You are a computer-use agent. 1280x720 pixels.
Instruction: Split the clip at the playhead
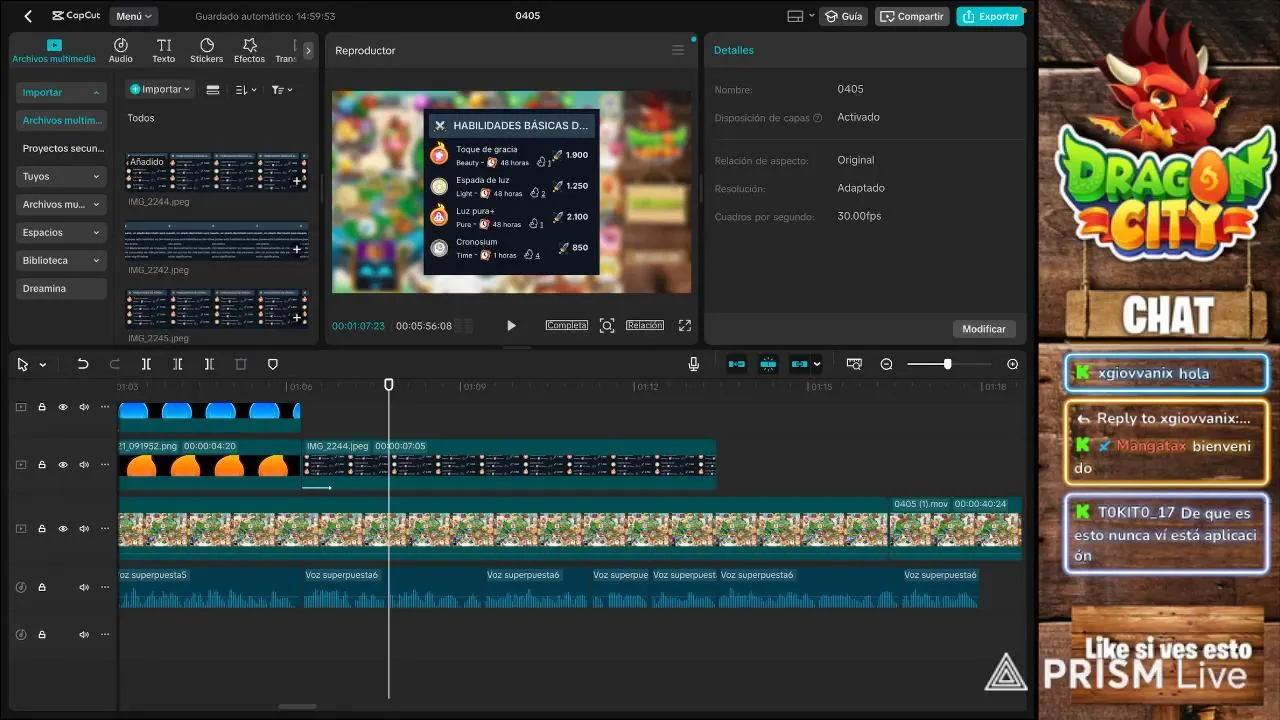pyautogui.click(x=146, y=364)
